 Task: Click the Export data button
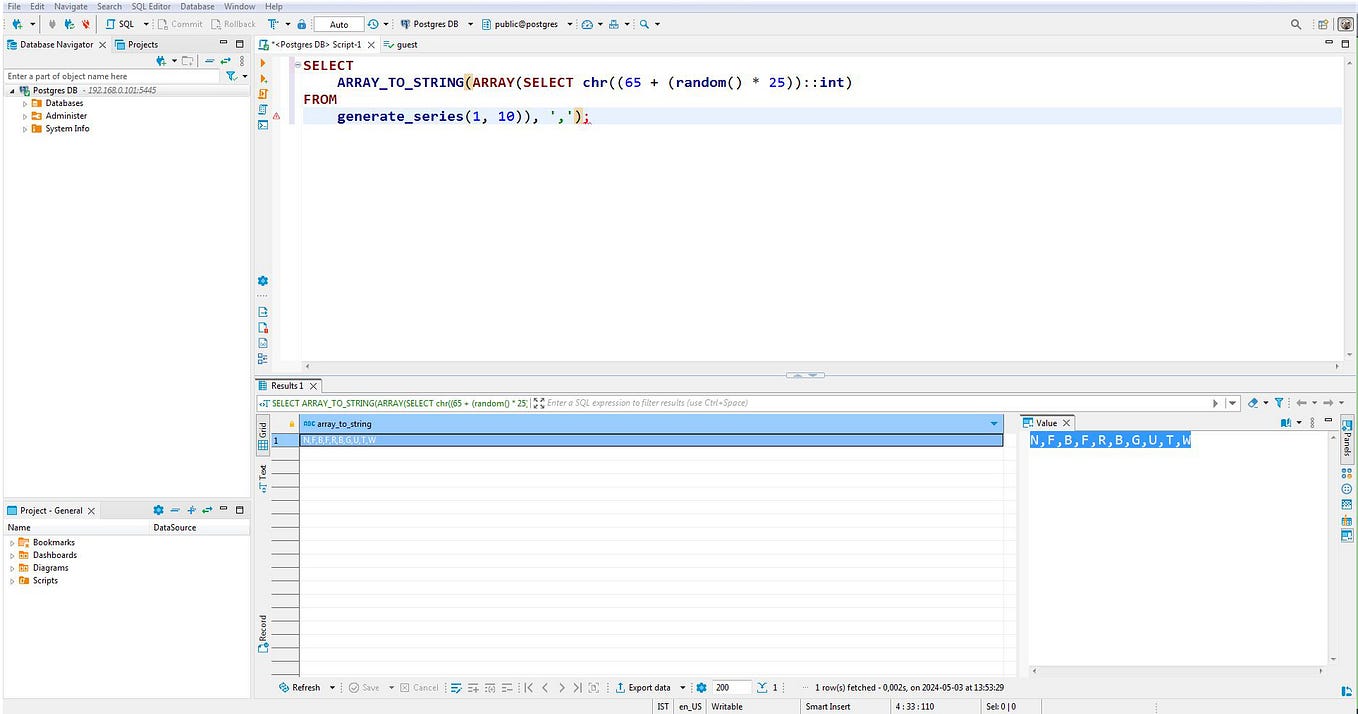coord(642,688)
